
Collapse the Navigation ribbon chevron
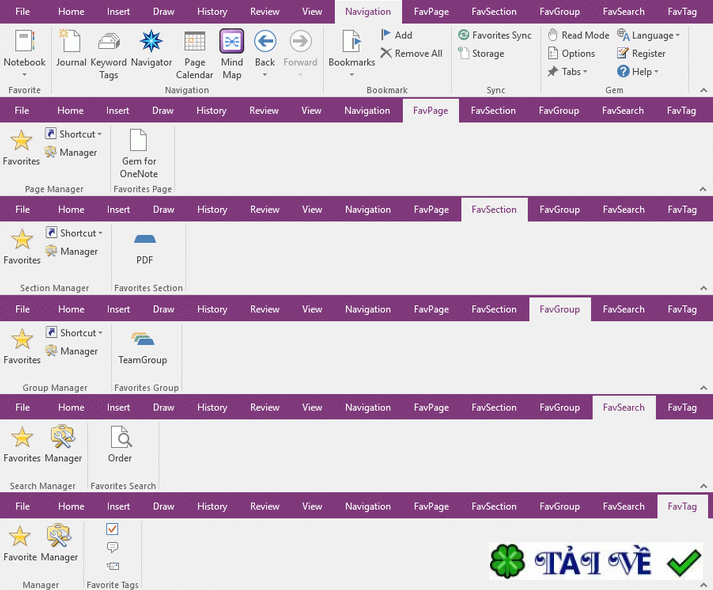click(703, 90)
